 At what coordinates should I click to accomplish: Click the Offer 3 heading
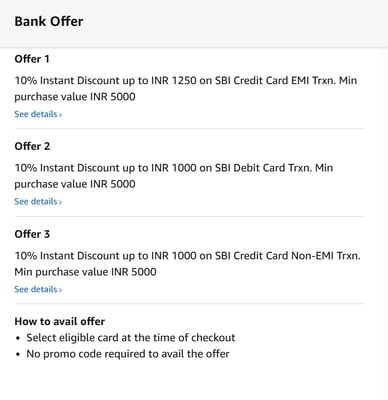coord(32,234)
